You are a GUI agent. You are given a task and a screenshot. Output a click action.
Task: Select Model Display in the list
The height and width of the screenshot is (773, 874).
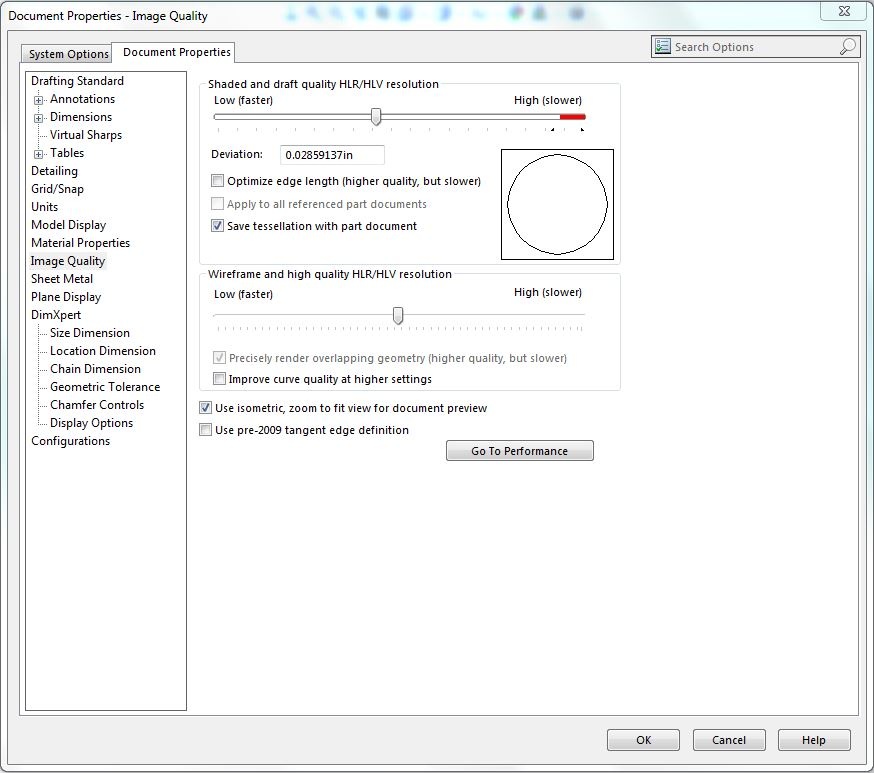click(x=69, y=225)
